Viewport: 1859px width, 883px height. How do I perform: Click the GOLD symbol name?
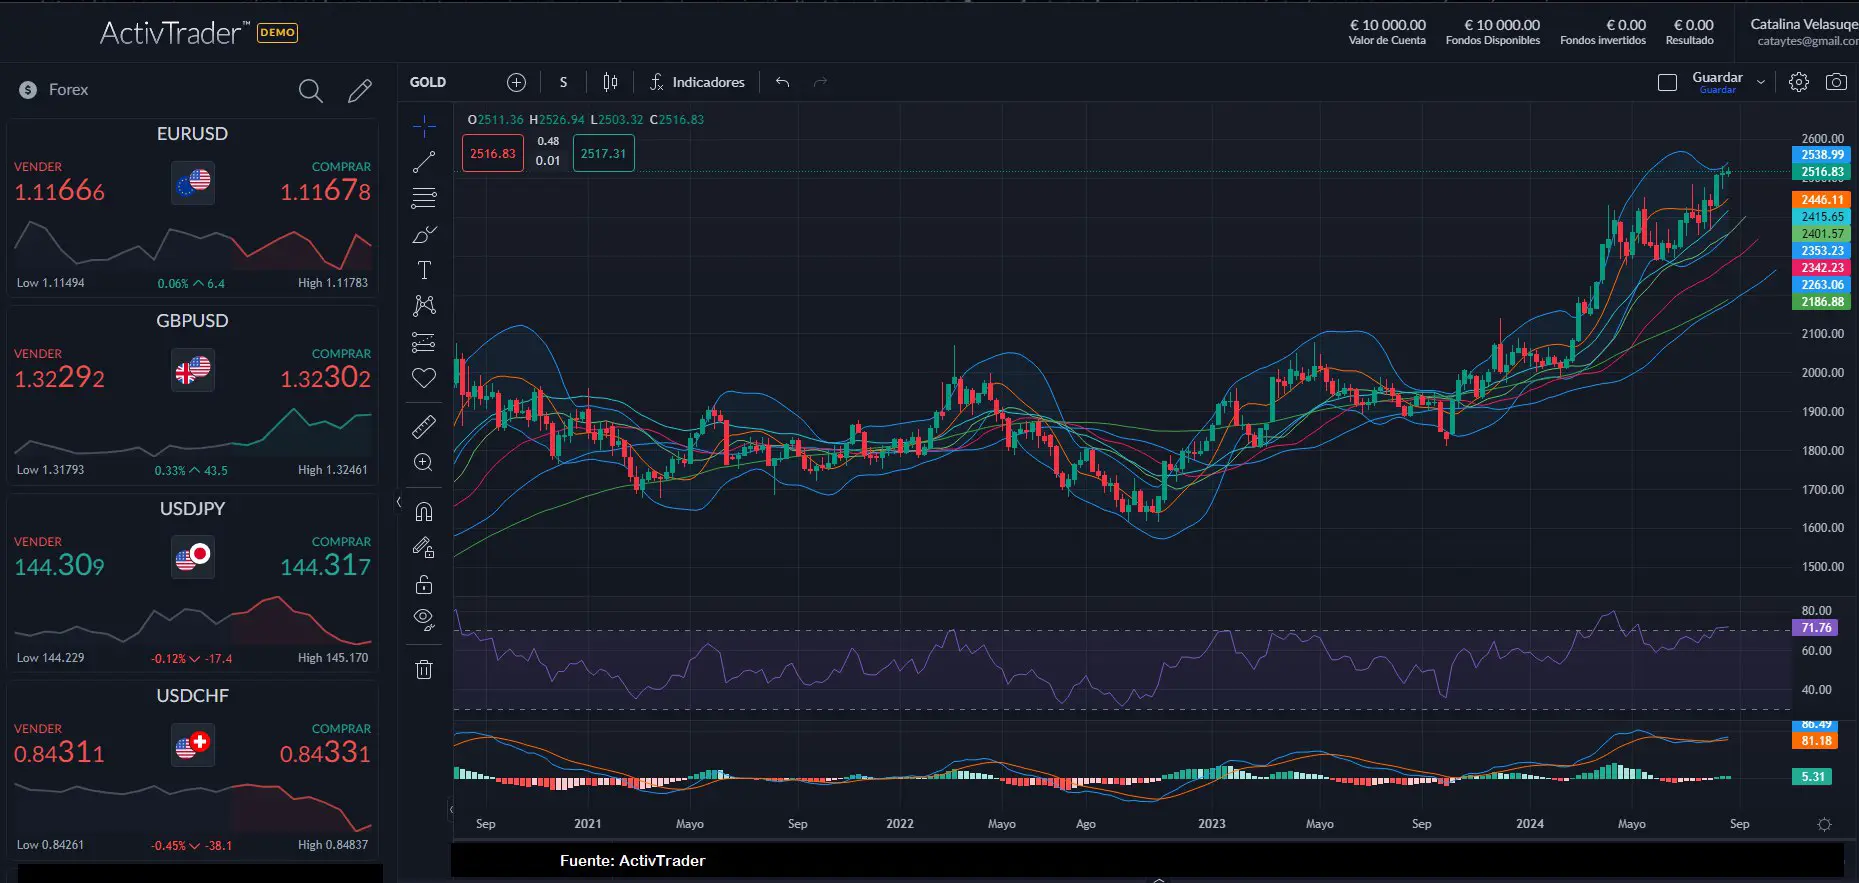(428, 82)
